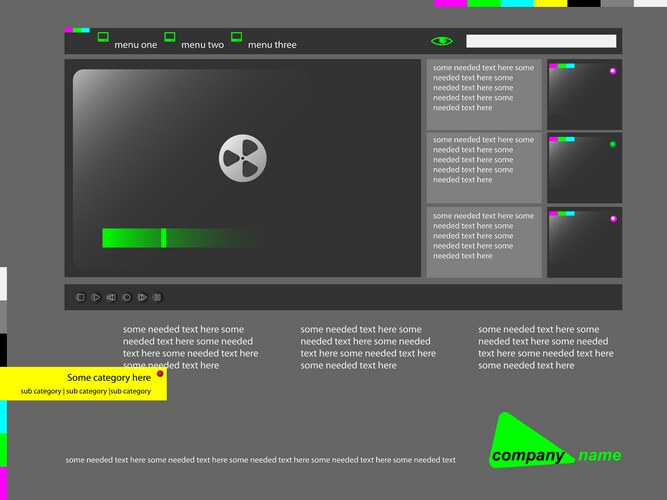Open menu three
Image resolution: width=667 pixels, height=500 pixels.
click(x=272, y=45)
